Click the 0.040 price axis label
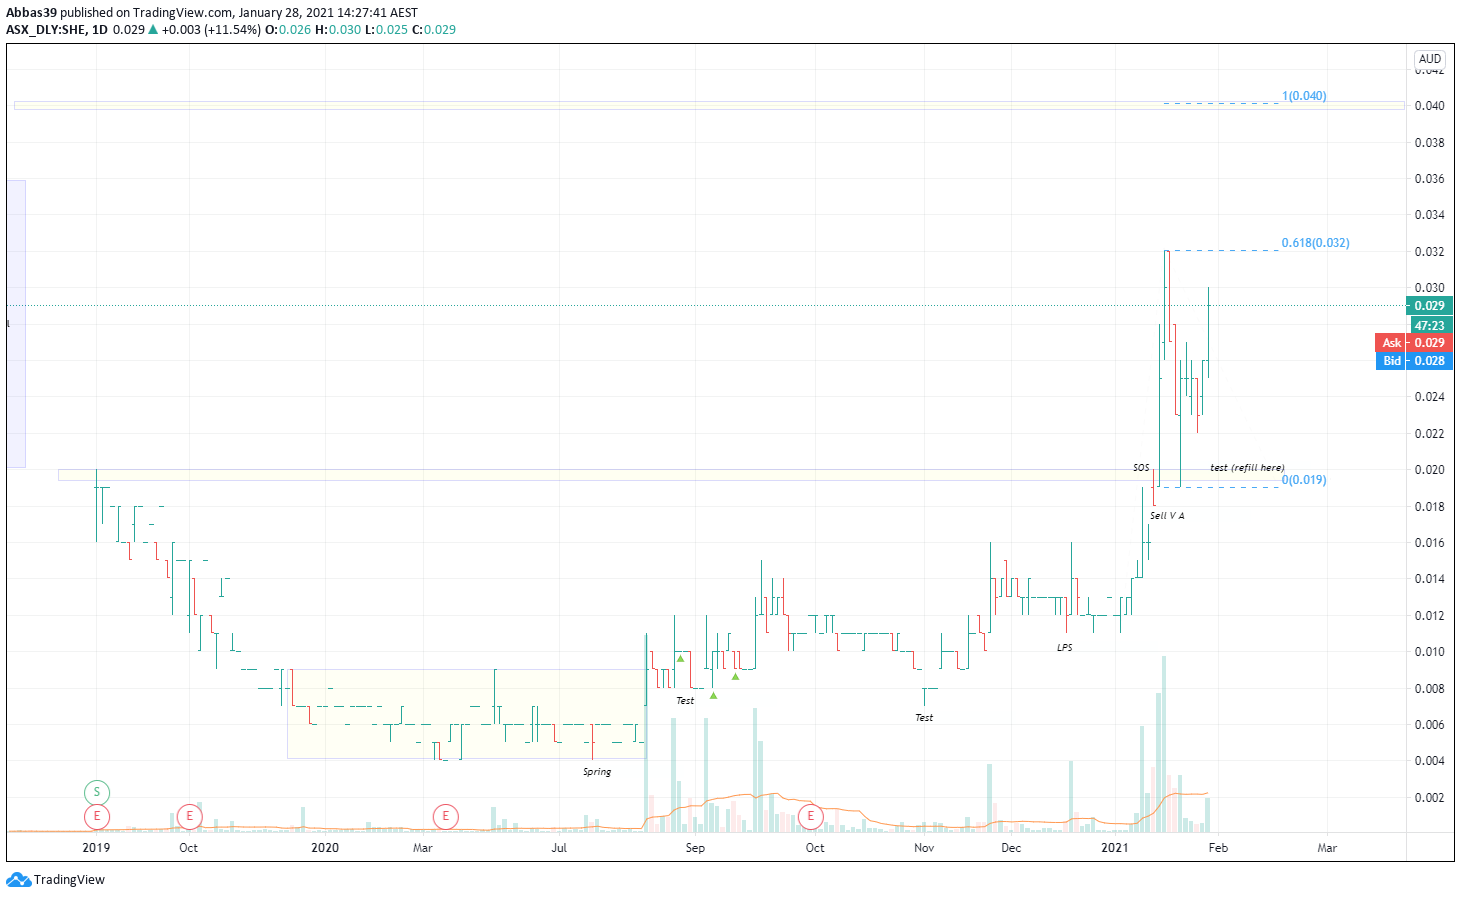The image size is (1461, 898). coord(1429,106)
